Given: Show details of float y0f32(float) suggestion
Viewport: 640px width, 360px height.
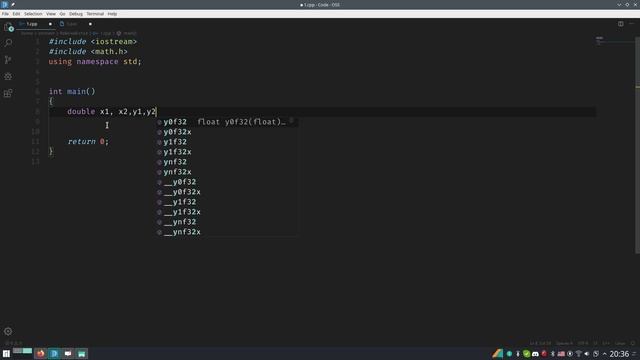Looking at the screenshot, I should [291, 121].
